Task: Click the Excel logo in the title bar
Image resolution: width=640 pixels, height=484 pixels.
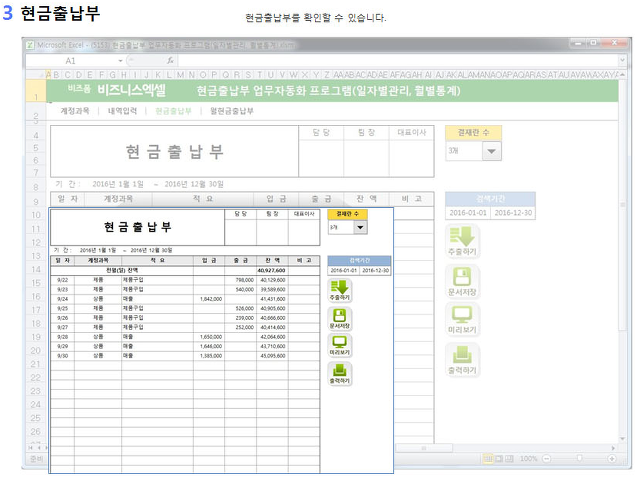Action: pyautogui.click(x=30, y=45)
